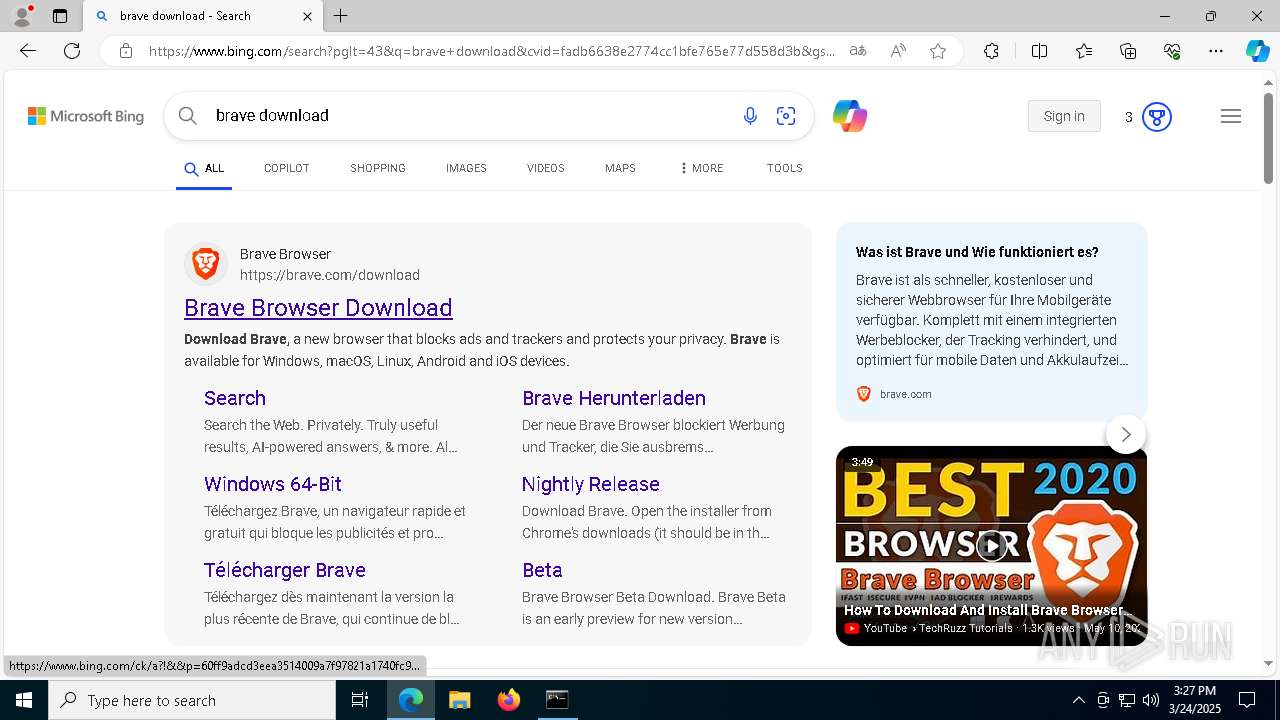The height and width of the screenshot is (720, 1280).
Task: Click the browser address bar URL
Action: click(492, 51)
